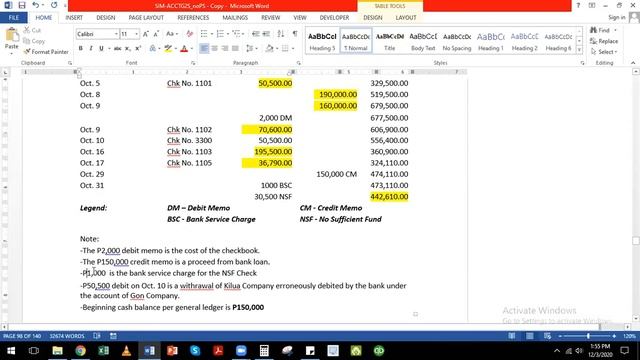Image resolution: width=640 pixels, height=360 pixels.
Task: Apply subscript formatting
Action: click(128, 49)
